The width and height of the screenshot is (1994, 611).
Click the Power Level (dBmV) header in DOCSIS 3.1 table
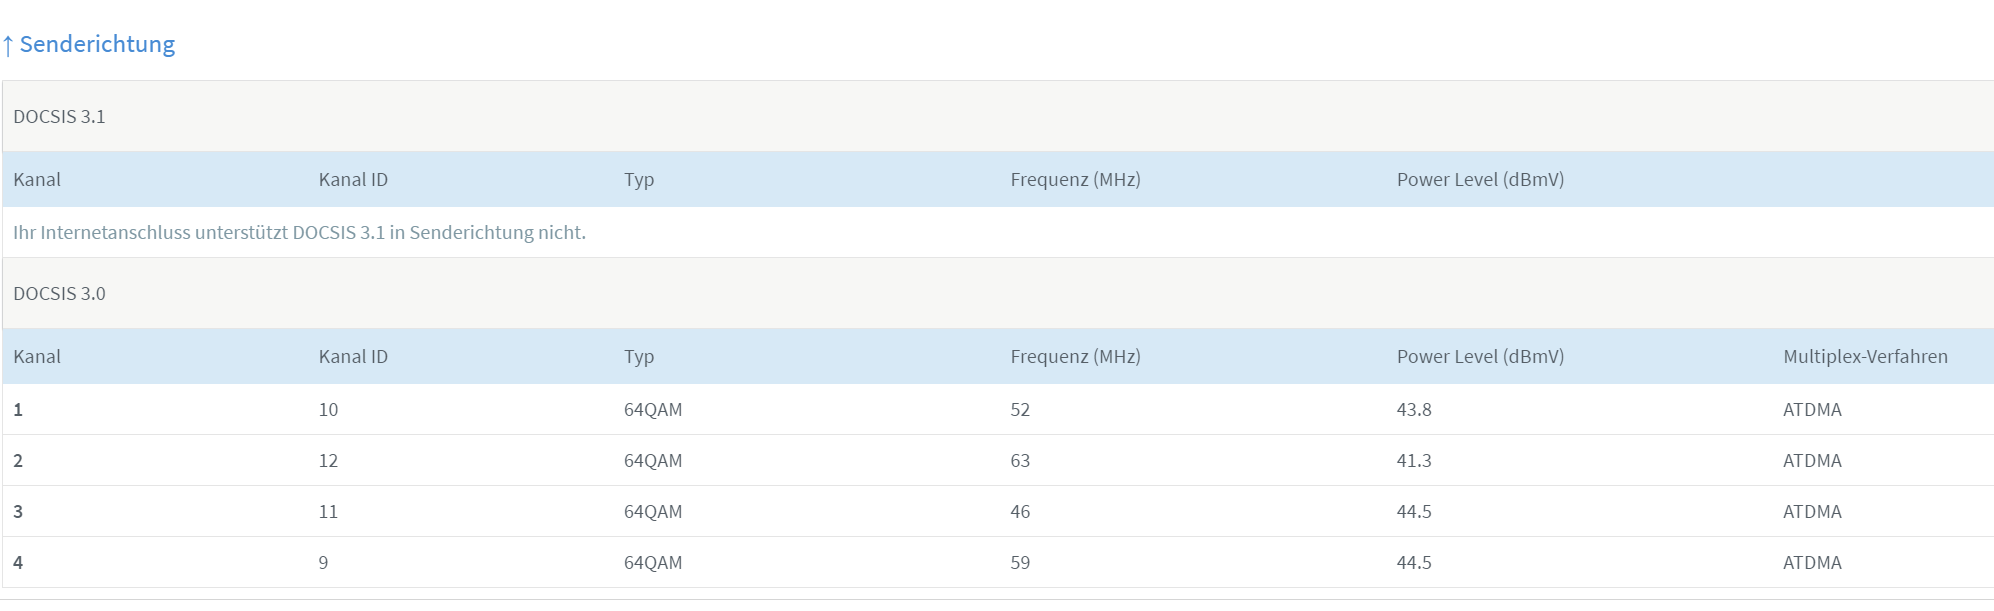point(1480,180)
